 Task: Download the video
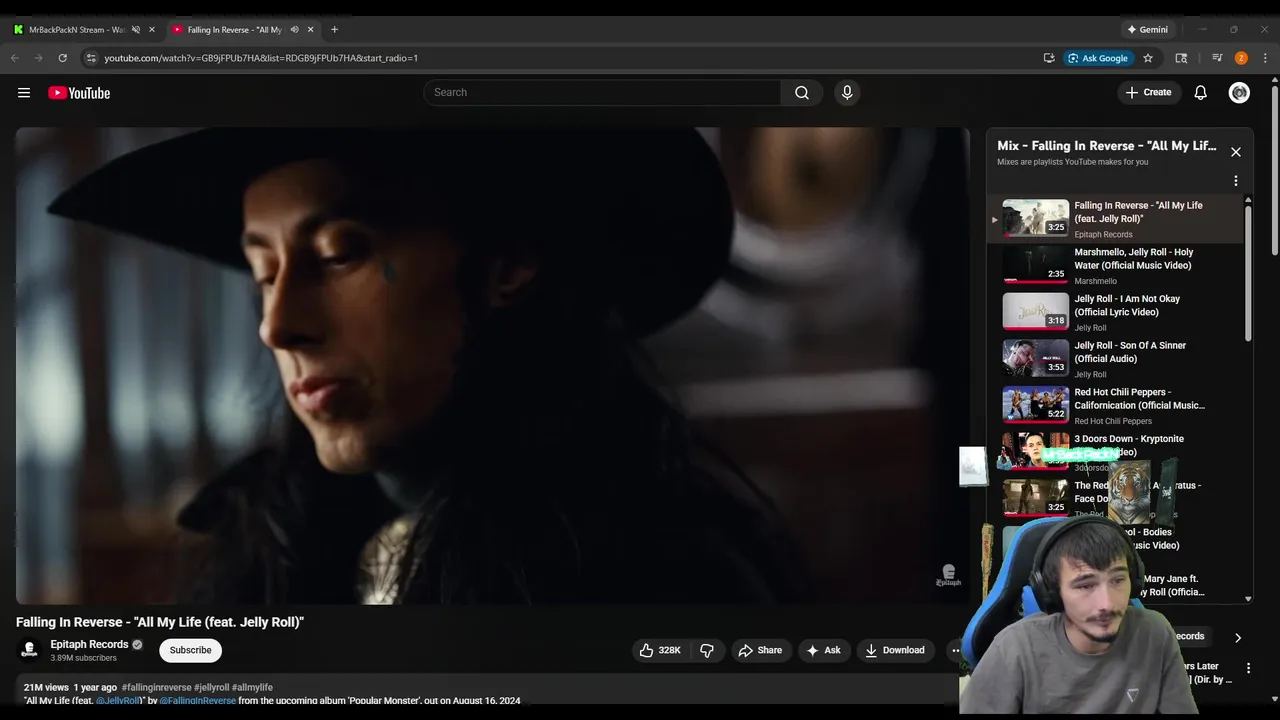coord(895,650)
